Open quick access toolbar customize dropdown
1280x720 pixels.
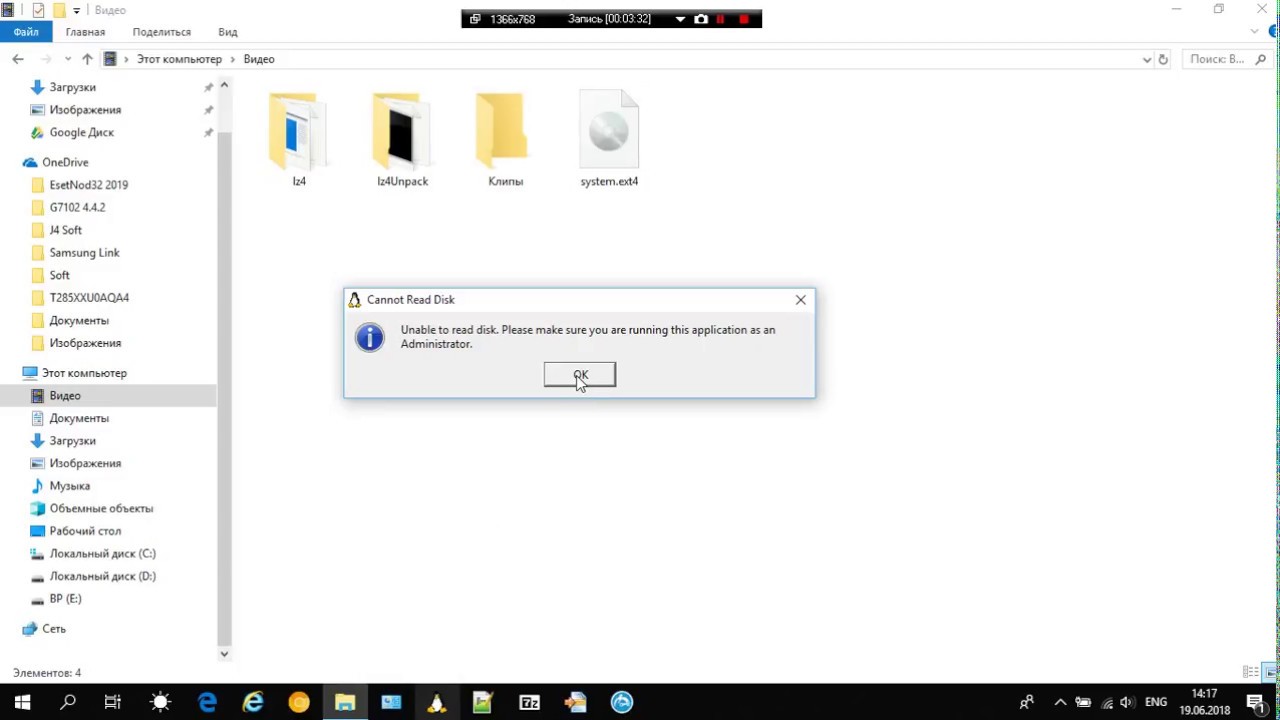tap(76, 11)
